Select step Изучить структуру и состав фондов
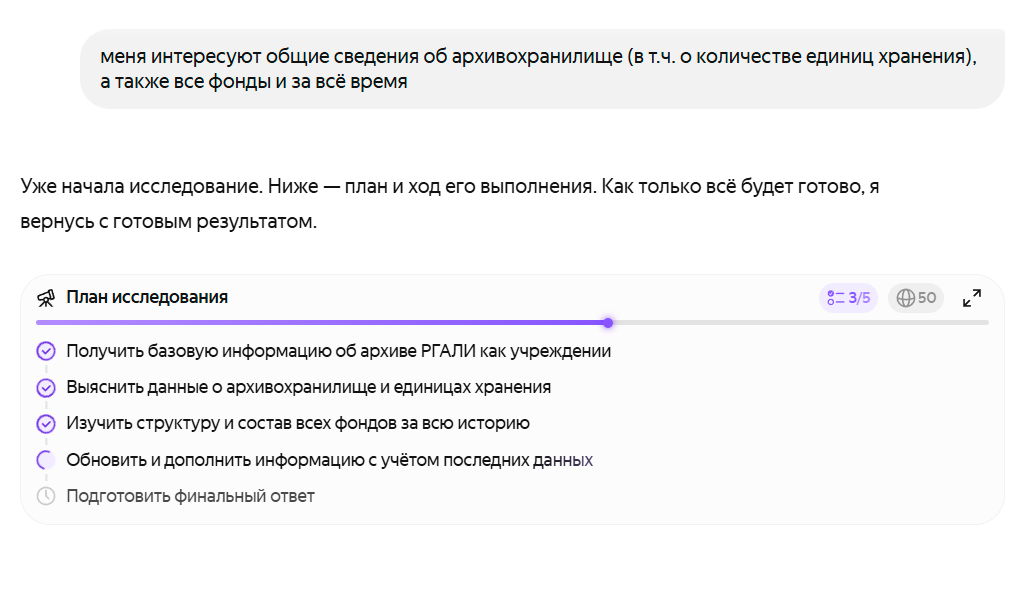 (x=297, y=424)
